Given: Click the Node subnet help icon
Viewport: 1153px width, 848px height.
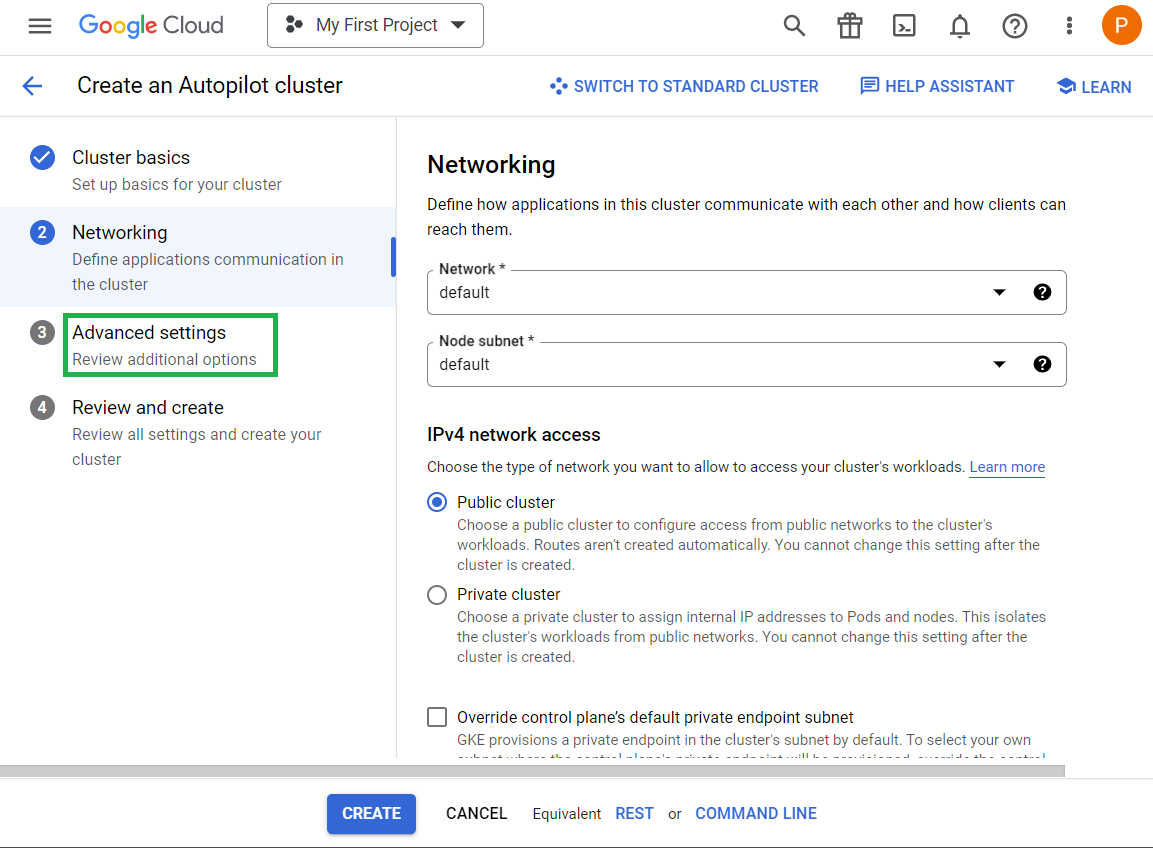Looking at the screenshot, I should [1042, 364].
